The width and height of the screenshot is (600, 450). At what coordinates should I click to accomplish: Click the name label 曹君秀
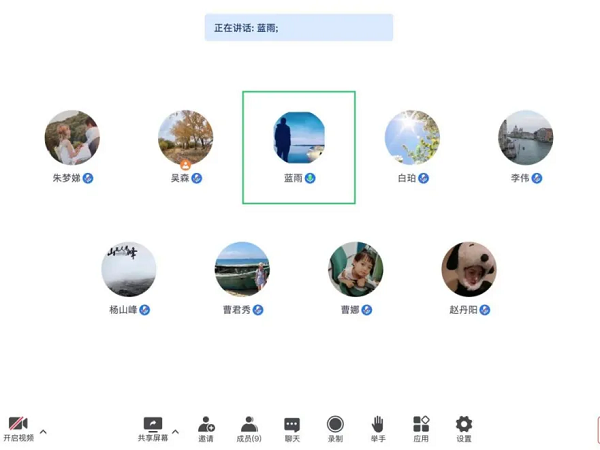click(x=236, y=310)
